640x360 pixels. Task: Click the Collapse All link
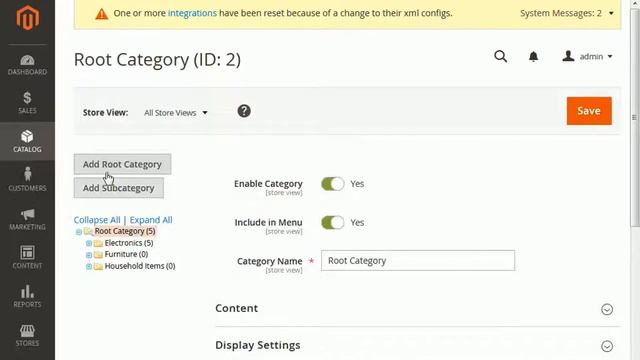[x=97, y=220]
